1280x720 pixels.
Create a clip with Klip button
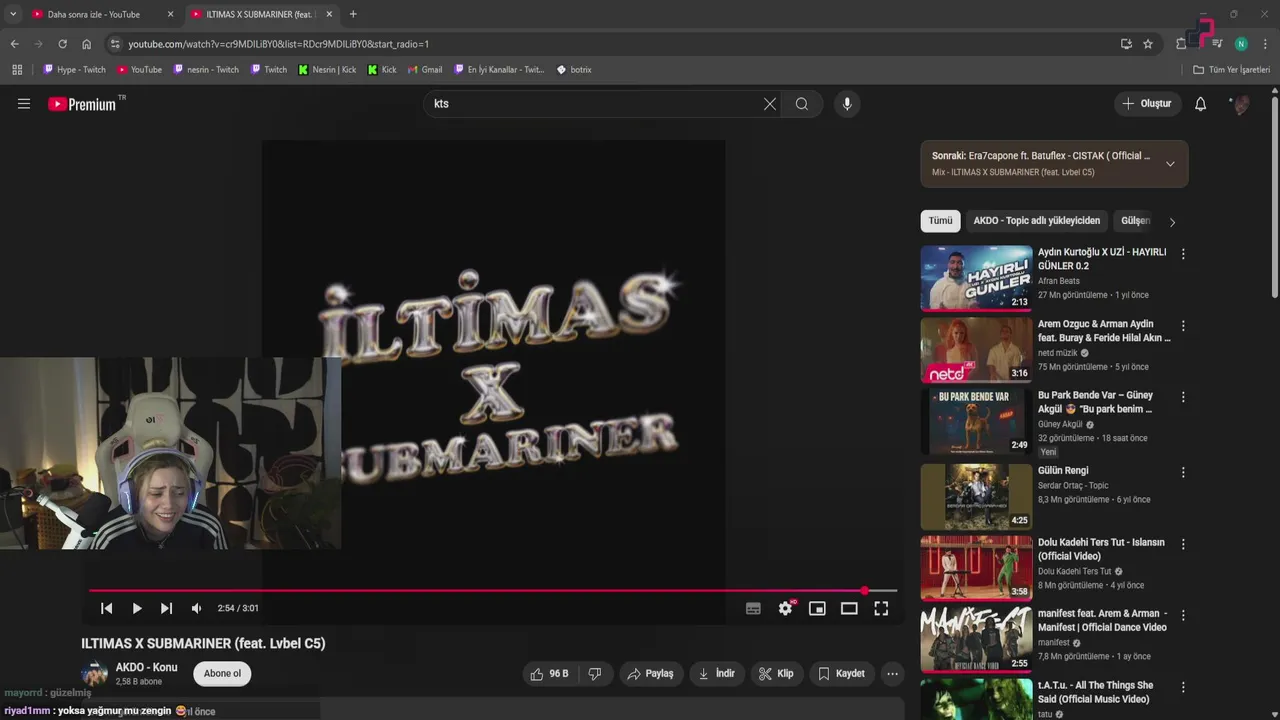776,674
